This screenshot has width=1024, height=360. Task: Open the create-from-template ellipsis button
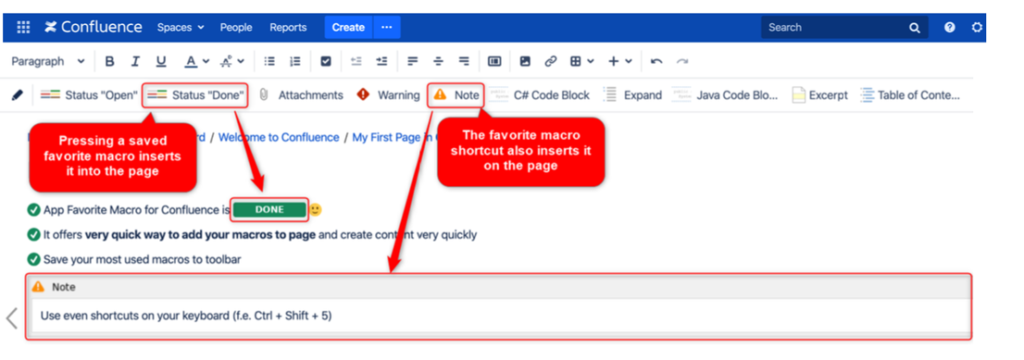387,27
